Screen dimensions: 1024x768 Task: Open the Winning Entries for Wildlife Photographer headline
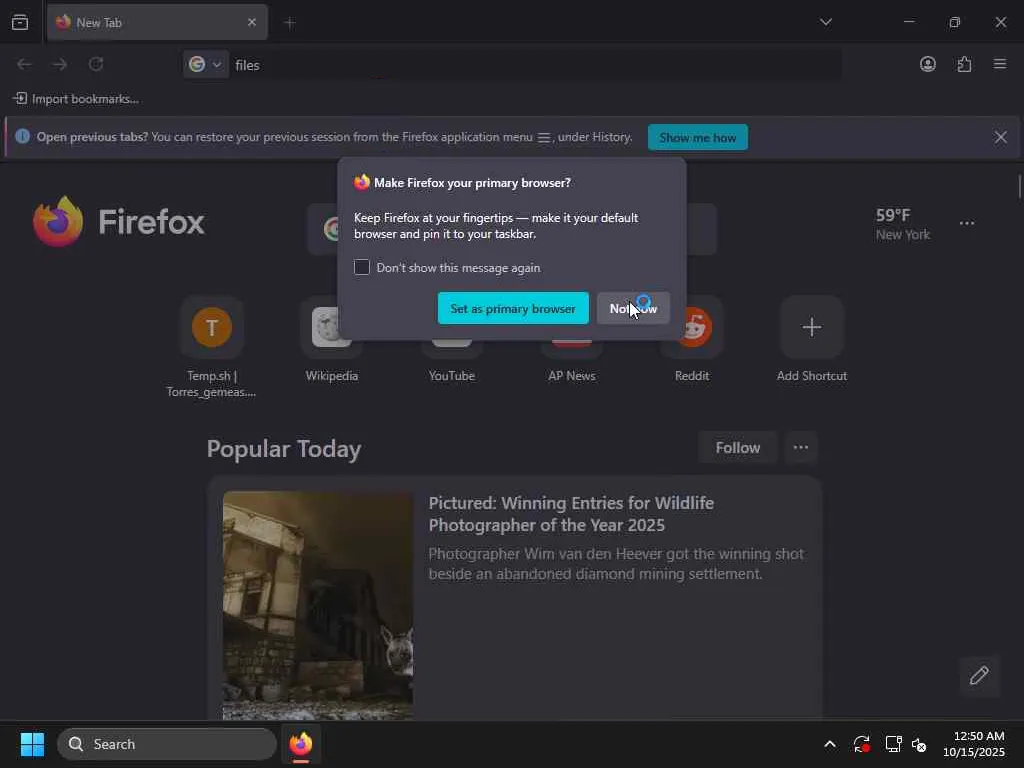pyautogui.click(x=571, y=514)
